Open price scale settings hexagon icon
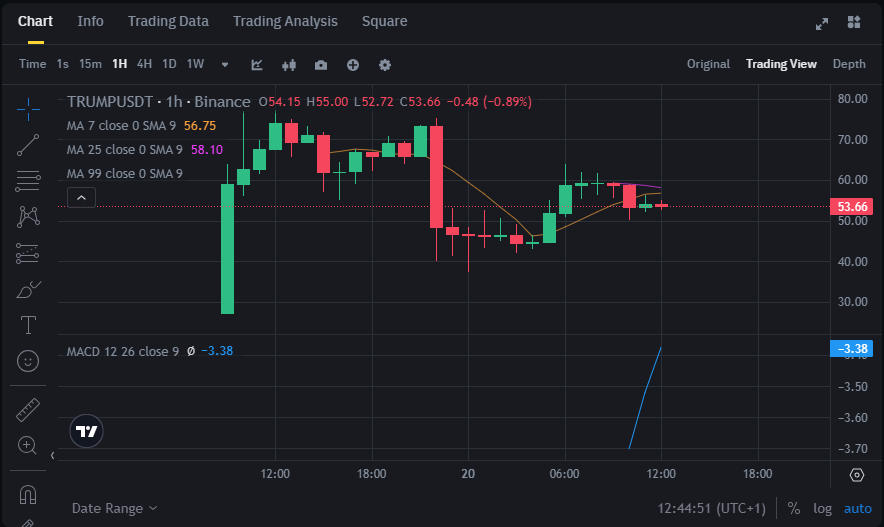The height and width of the screenshot is (527, 884). click(x=857, y=475)
